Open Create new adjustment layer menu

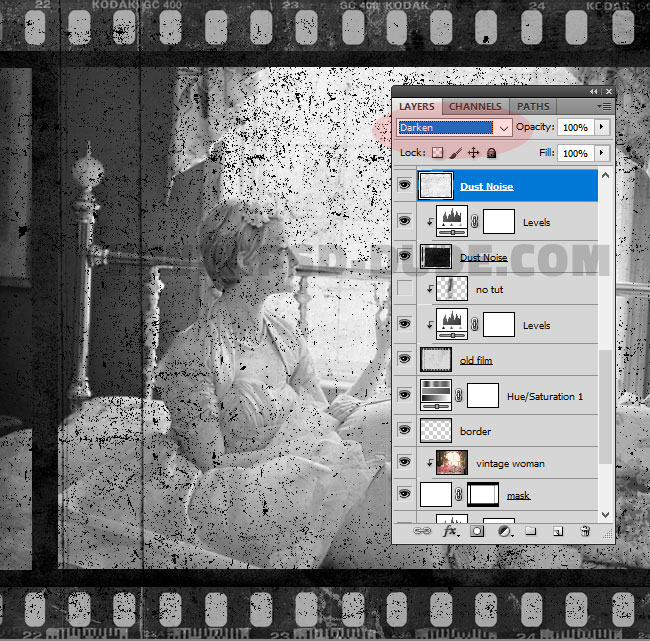[505, 531]
